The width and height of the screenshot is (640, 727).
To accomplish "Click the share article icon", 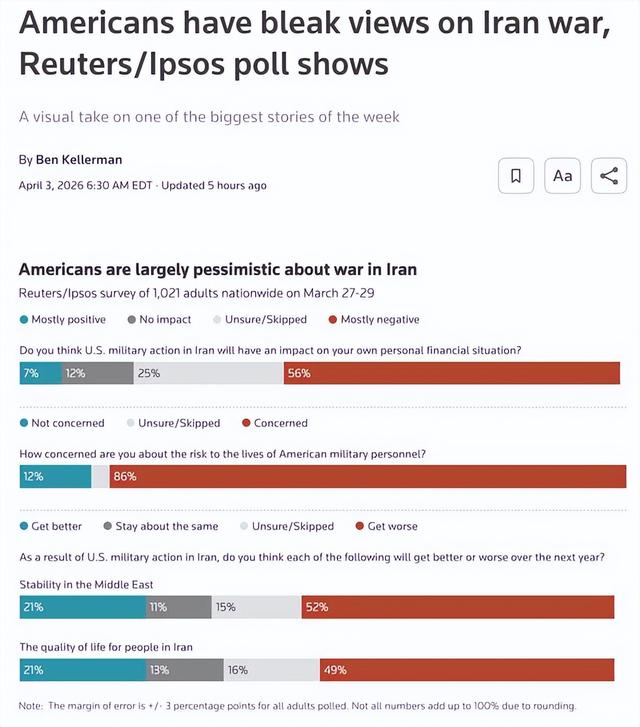I will (609, 176).
